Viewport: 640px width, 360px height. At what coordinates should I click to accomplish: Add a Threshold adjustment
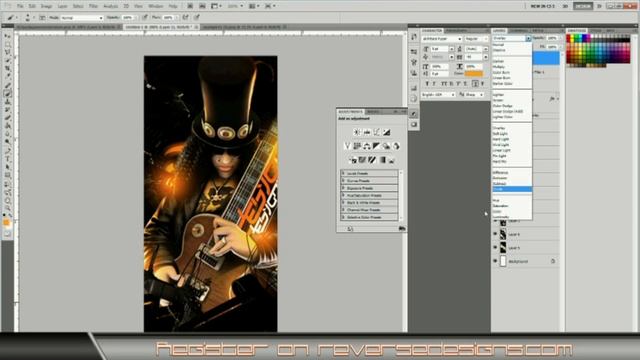point(372,160)
